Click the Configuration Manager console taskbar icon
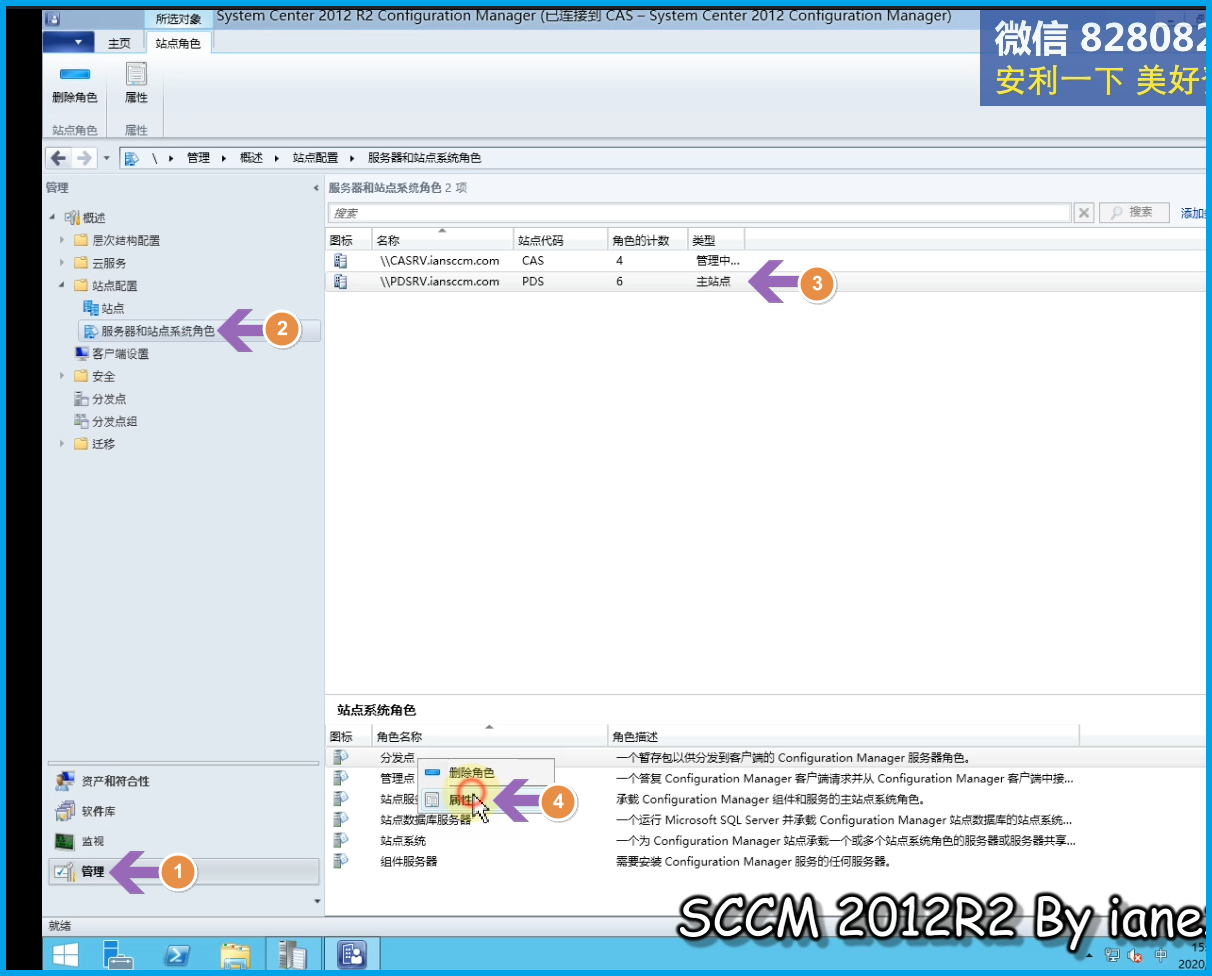The image size is (1212, 976). click(x=352, y=955)
